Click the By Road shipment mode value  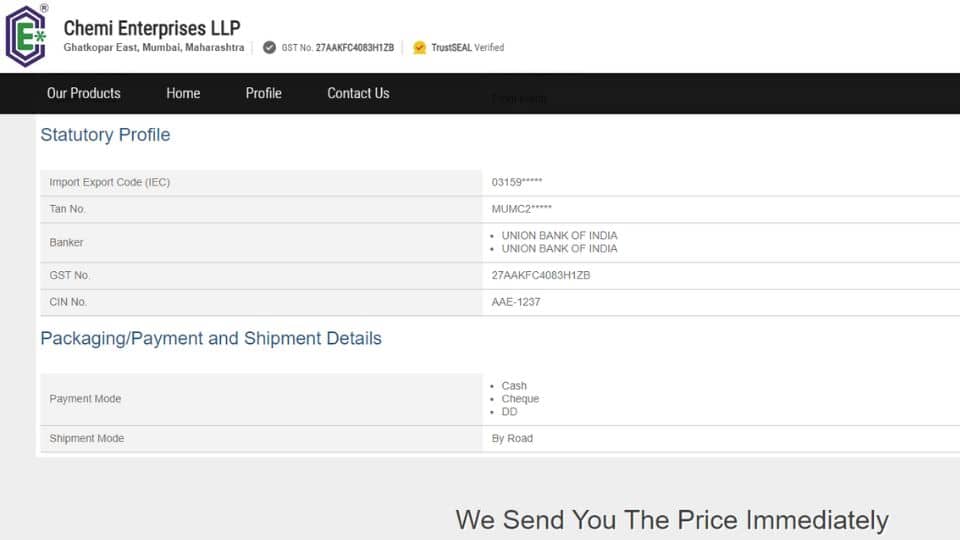point(512,439)
